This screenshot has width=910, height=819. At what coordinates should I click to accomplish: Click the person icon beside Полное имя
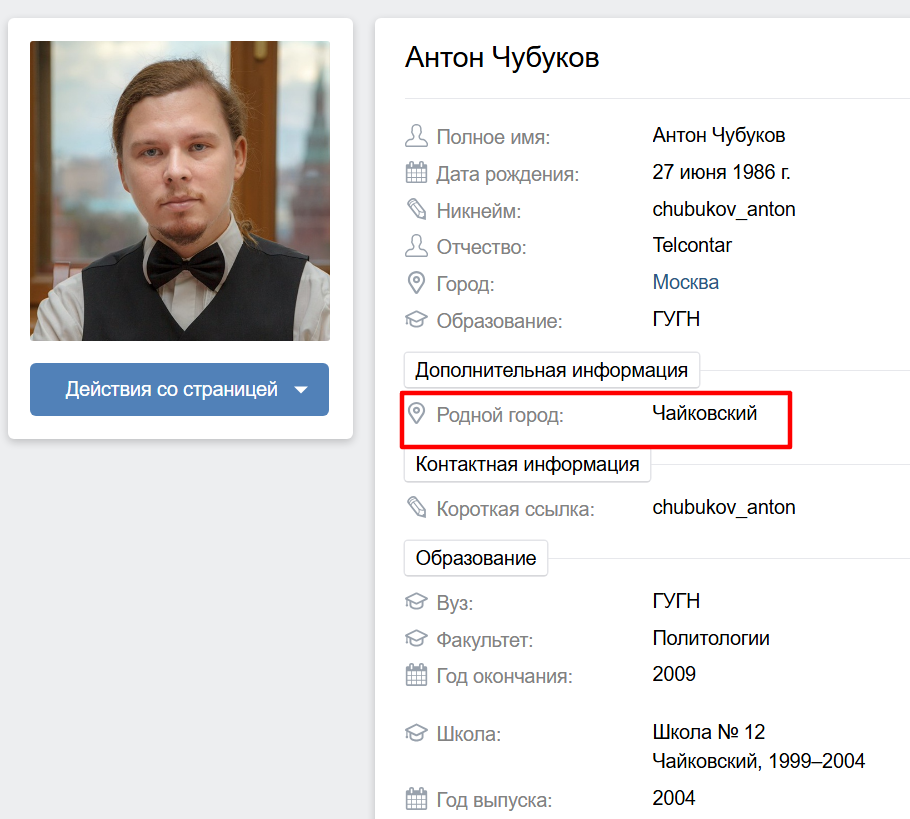tap(416, 136)
